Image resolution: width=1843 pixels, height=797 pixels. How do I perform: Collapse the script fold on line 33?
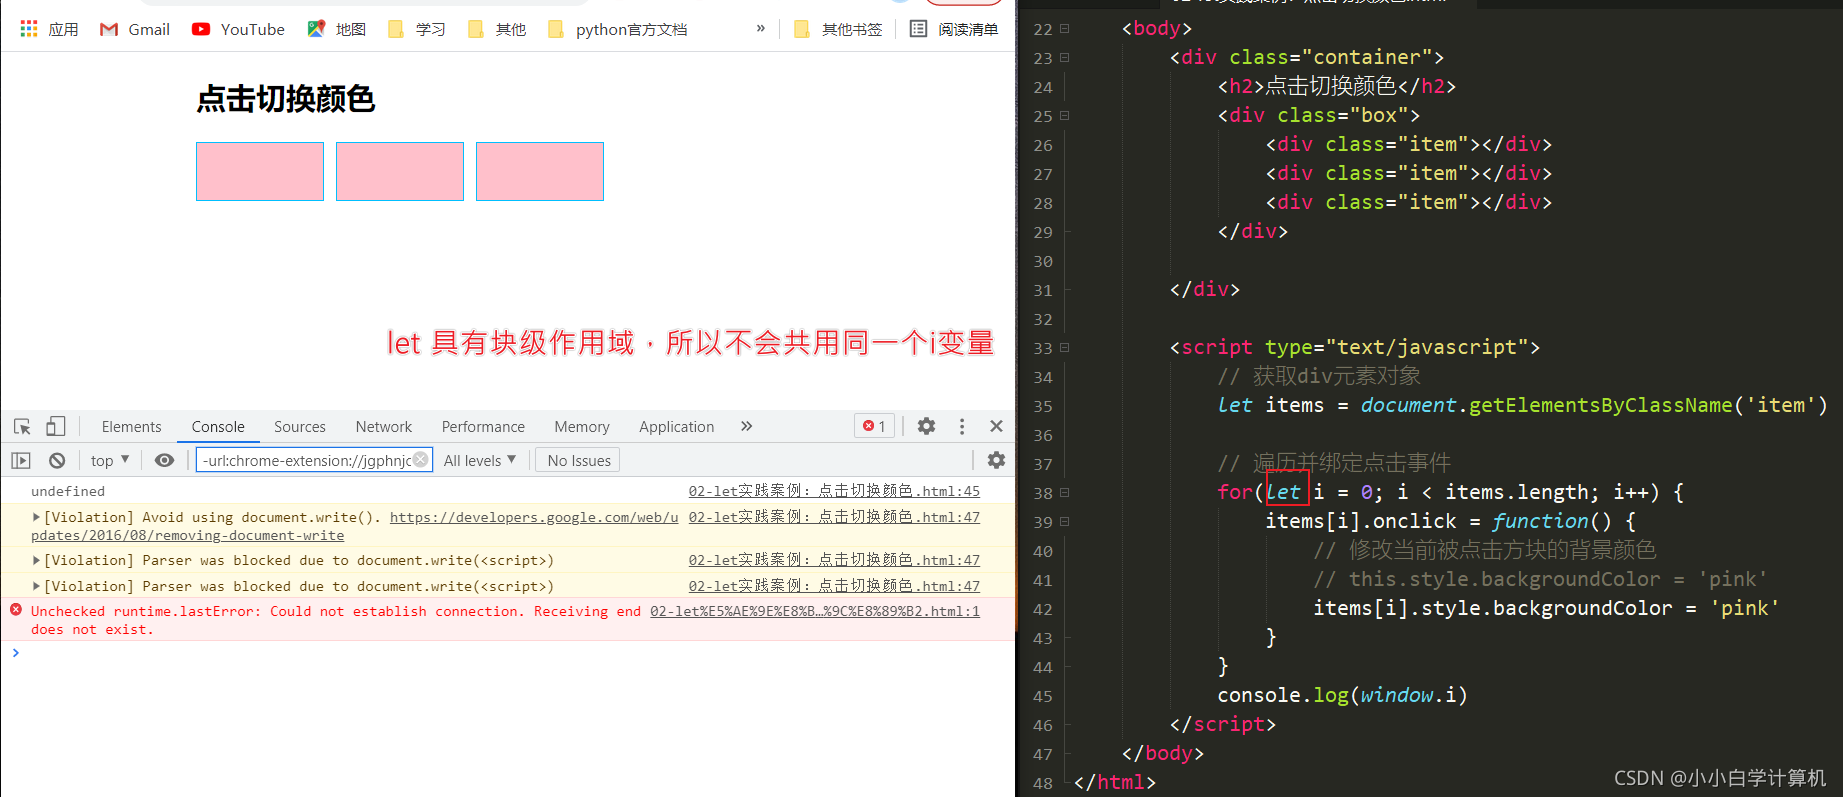(x=1065, y=347)
